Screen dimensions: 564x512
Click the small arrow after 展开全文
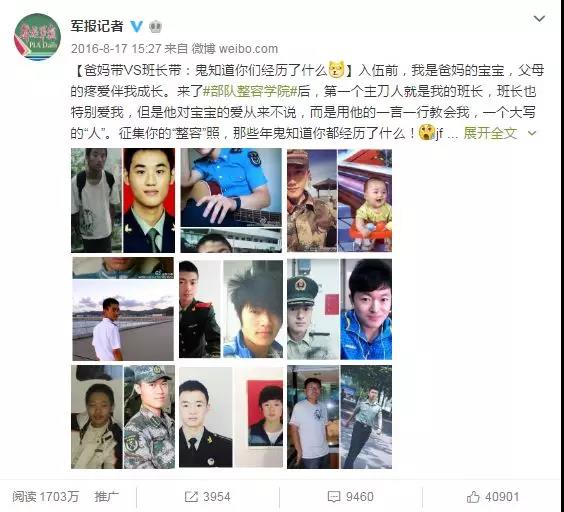pos(532,133)
